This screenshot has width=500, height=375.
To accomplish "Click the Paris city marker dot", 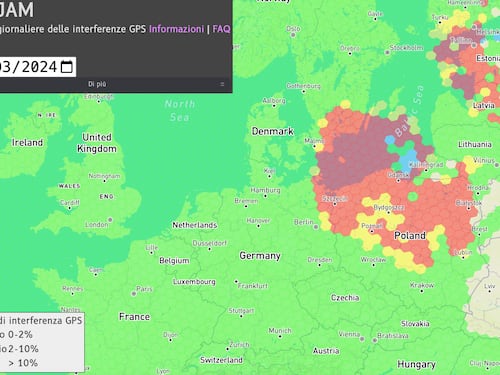I will coord(134,294).
